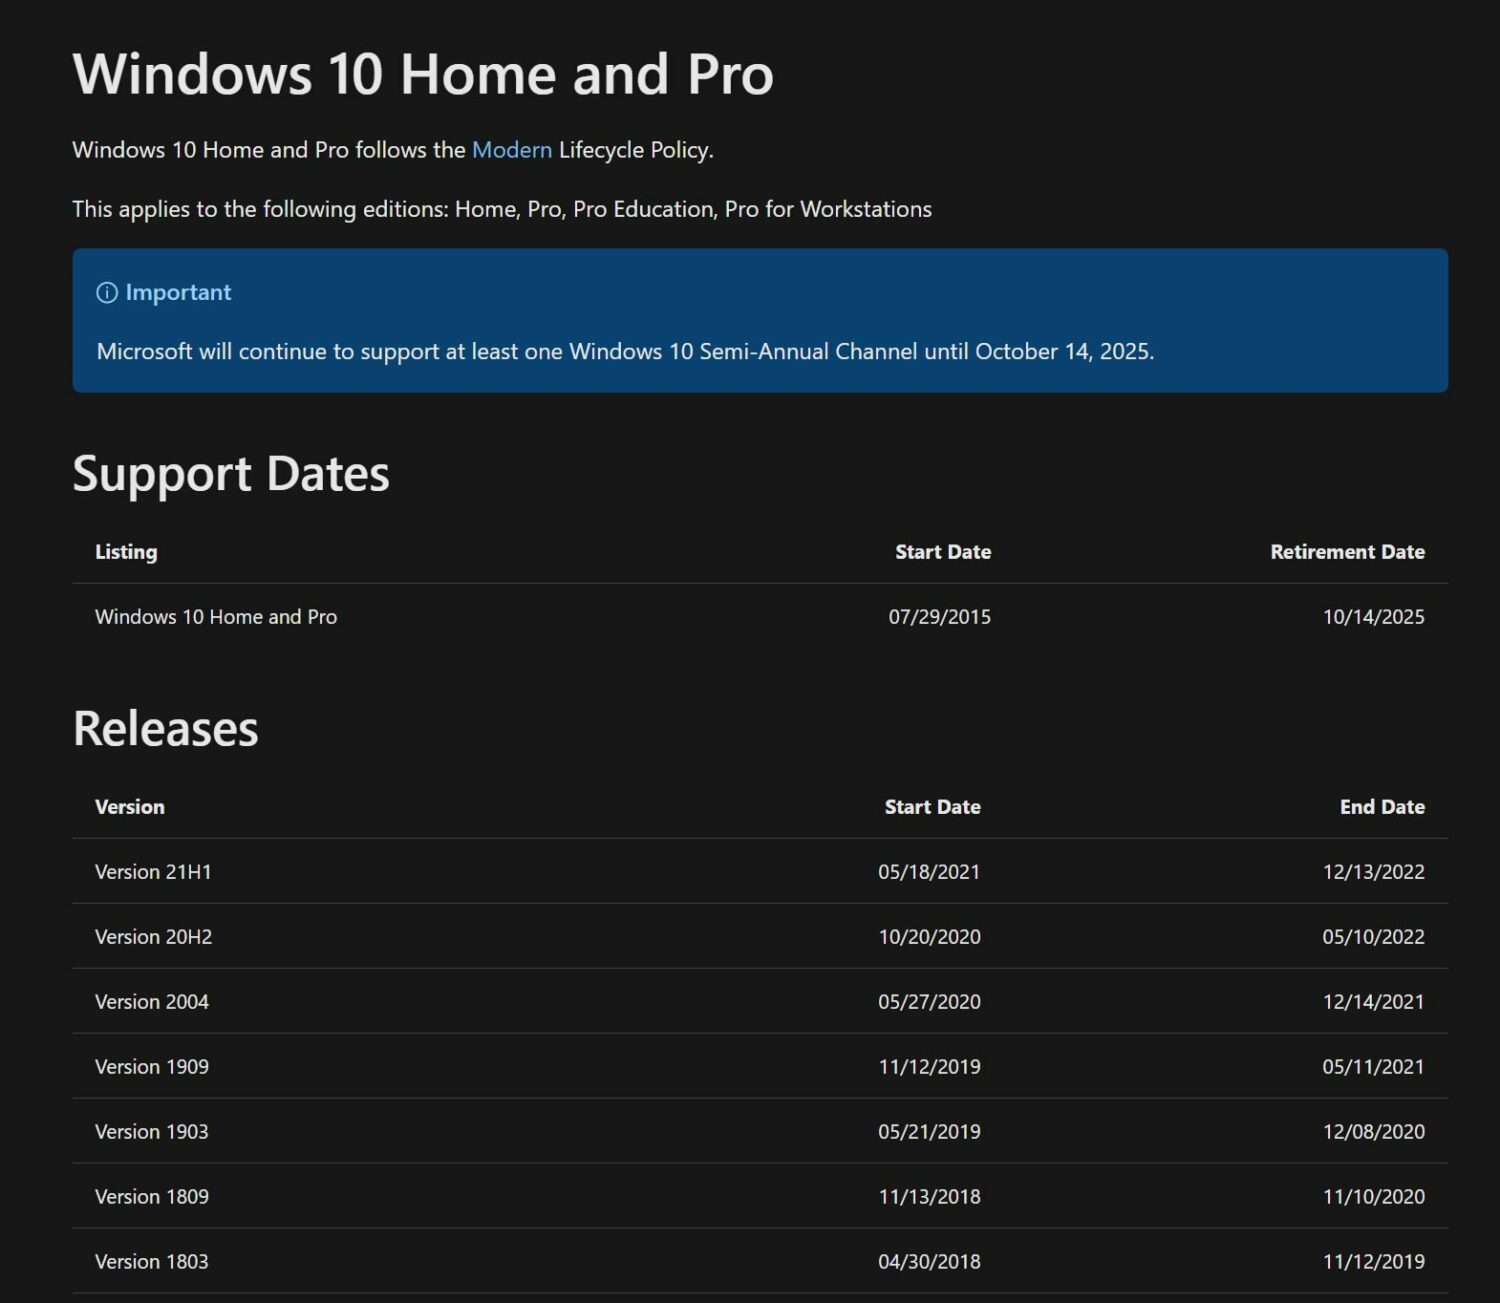Select end date 12/08/2020
The width and height of the screenshot is (1500, 1303).
click(x=1374, y=1132)
